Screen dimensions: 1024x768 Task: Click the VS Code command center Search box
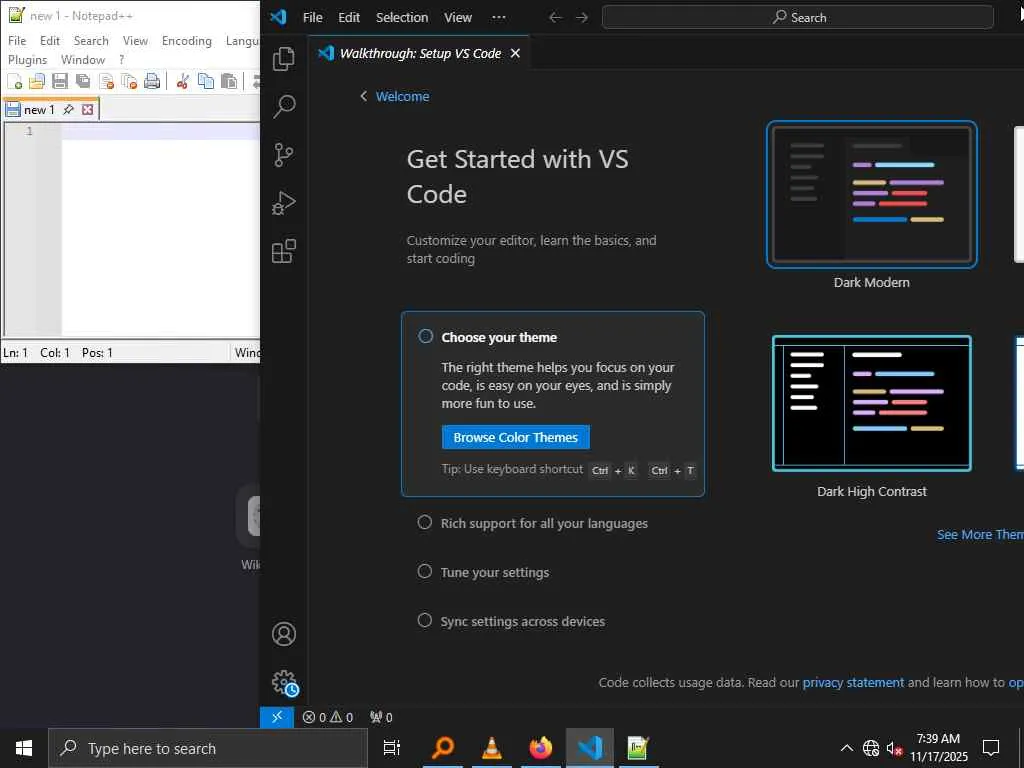(x=797, y=18)
